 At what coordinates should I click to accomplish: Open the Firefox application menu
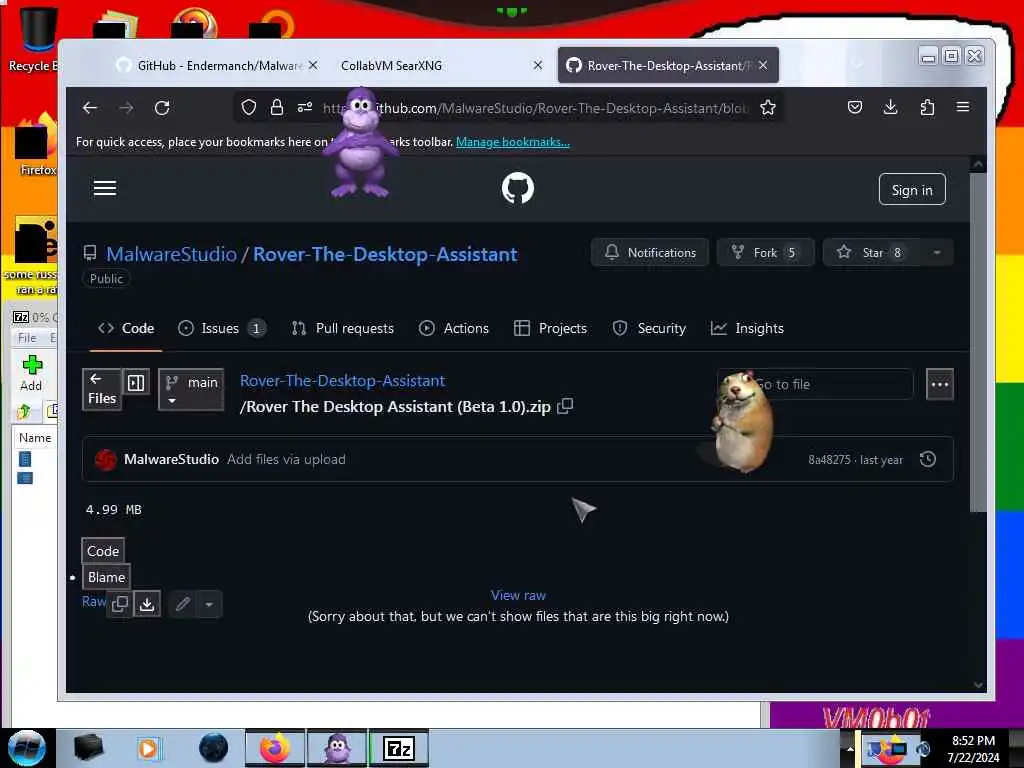[963, 107]
